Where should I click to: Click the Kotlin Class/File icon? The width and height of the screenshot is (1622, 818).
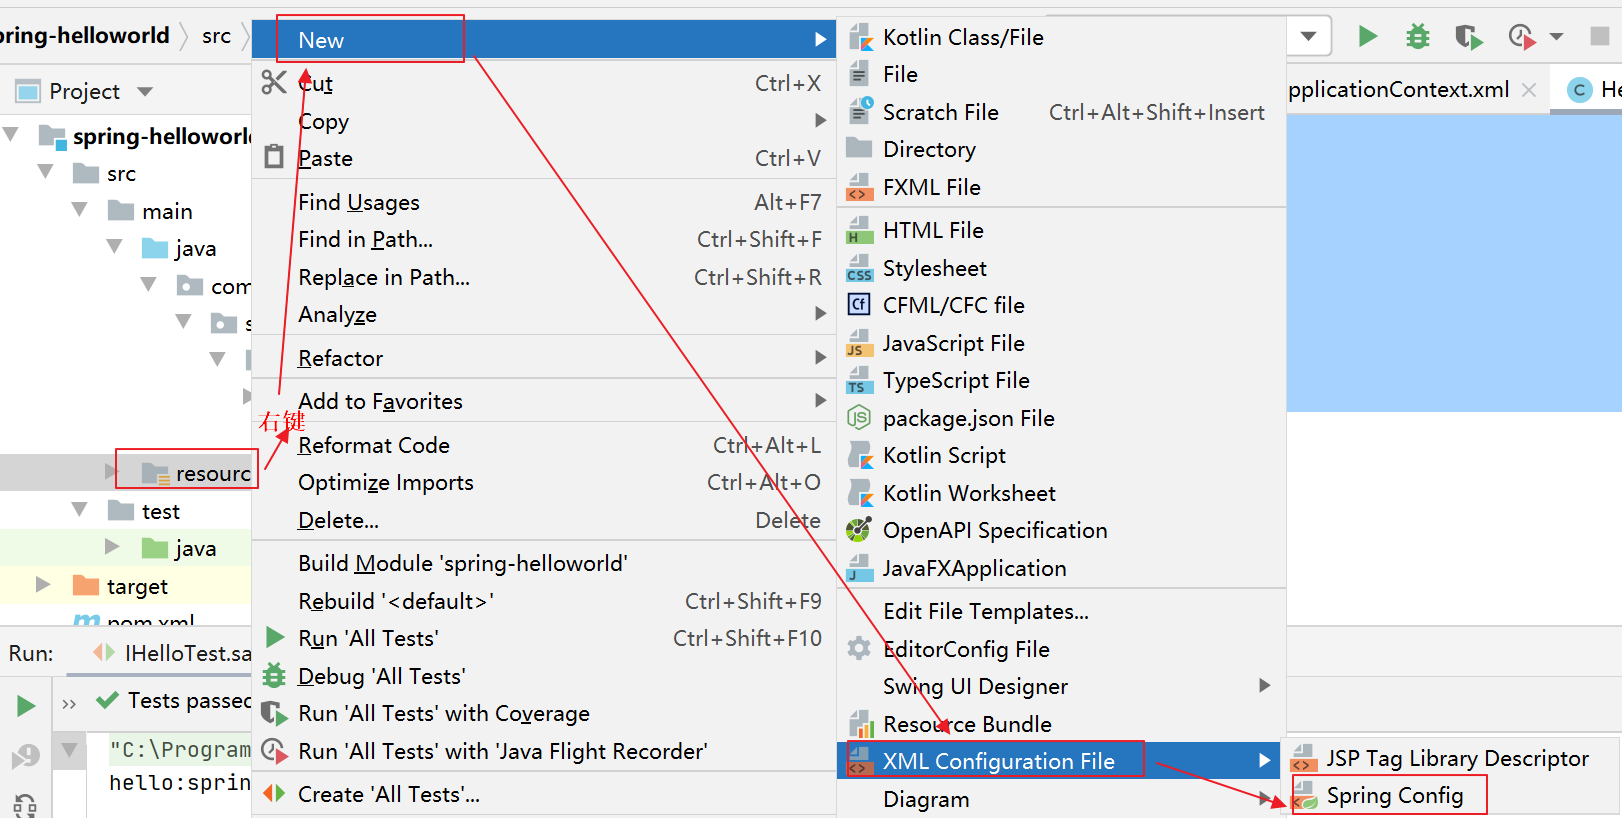(x=860, y=38)
